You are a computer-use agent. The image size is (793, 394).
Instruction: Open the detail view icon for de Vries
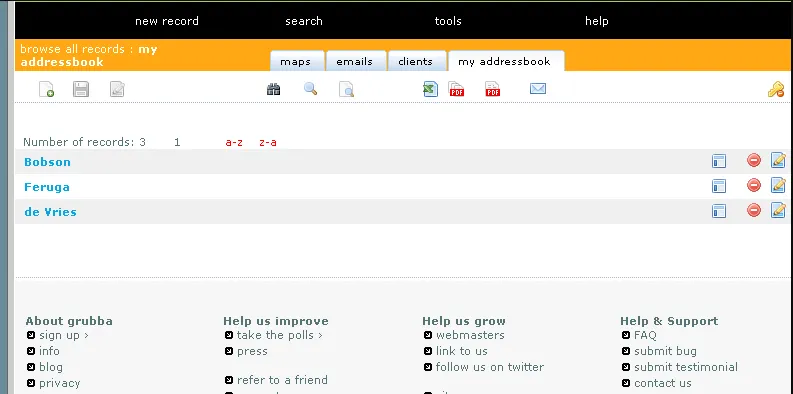click(719, 211)
